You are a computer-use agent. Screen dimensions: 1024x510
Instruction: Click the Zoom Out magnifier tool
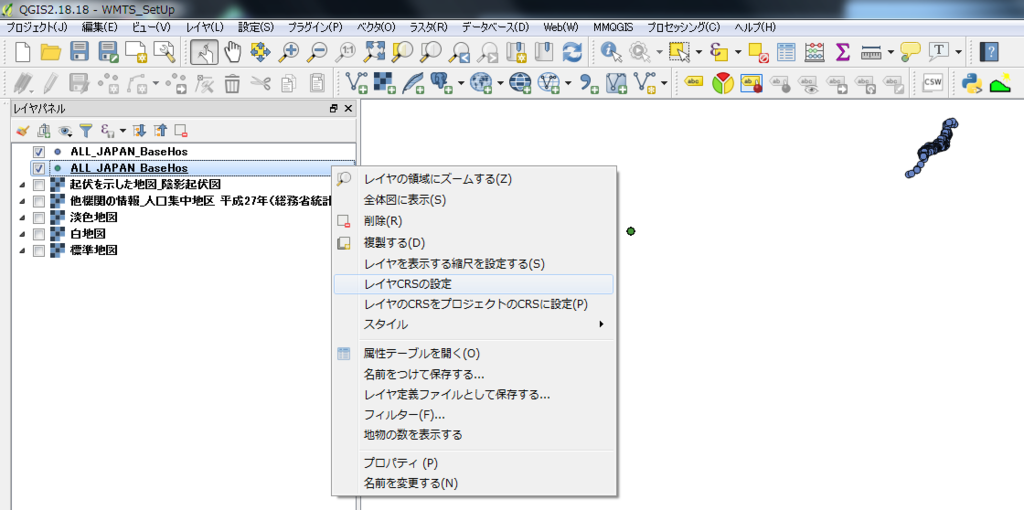click(317, 52)
